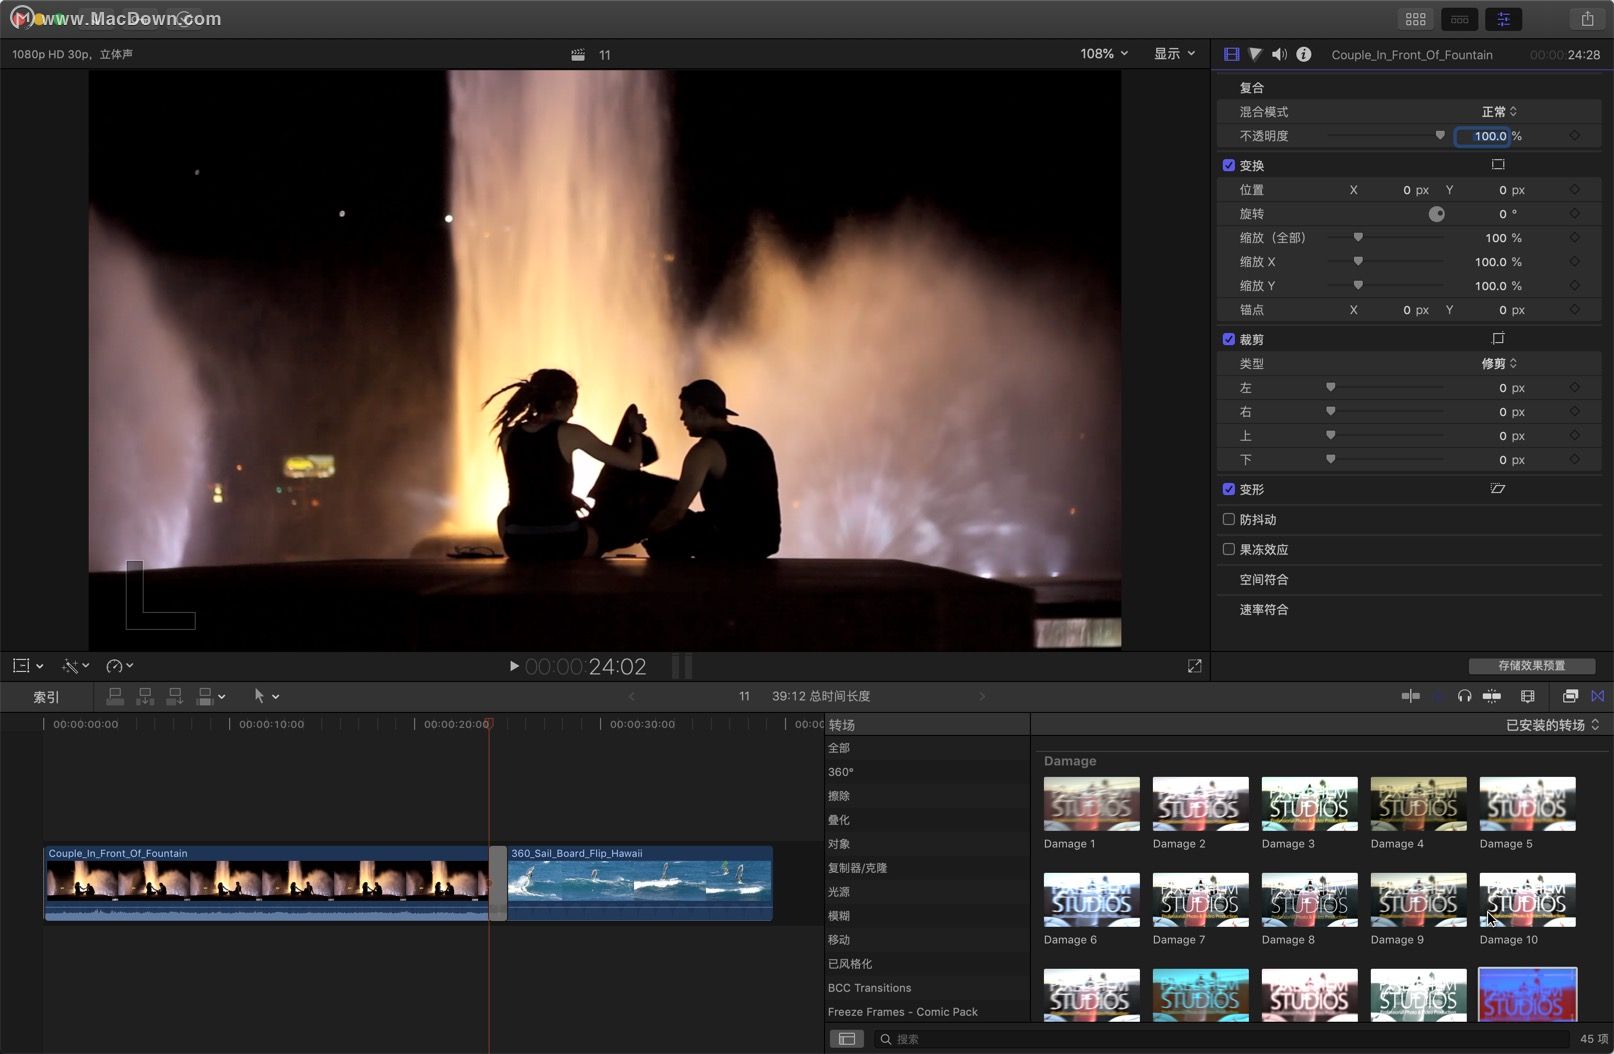Select the Damage 3 transition thumbnail

(1309, 804)
